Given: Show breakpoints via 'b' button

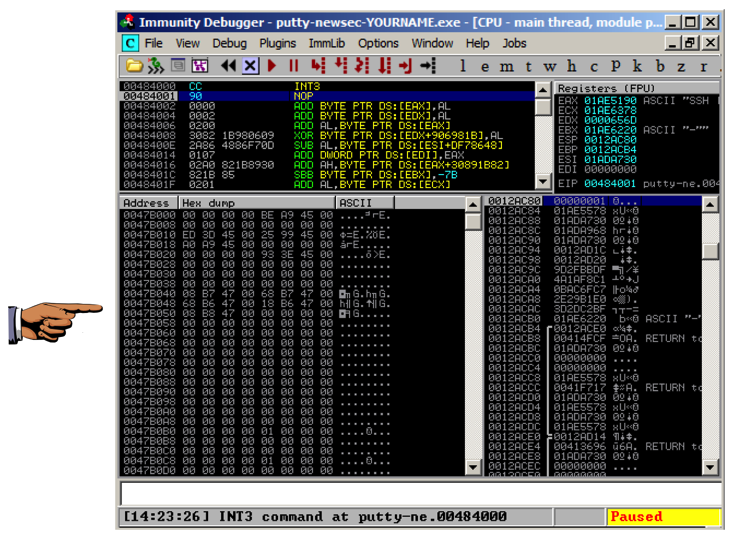Looking at the screenshot, I should pyautogui.click(x=660, y=66).
